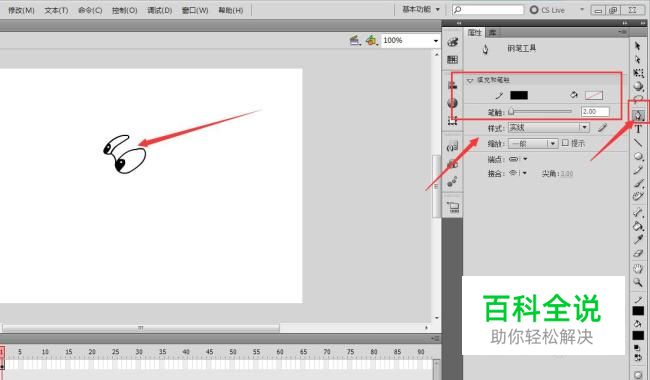Select the Pen tool in toolbar
The image size is (650, 380).
click(638, 115)
